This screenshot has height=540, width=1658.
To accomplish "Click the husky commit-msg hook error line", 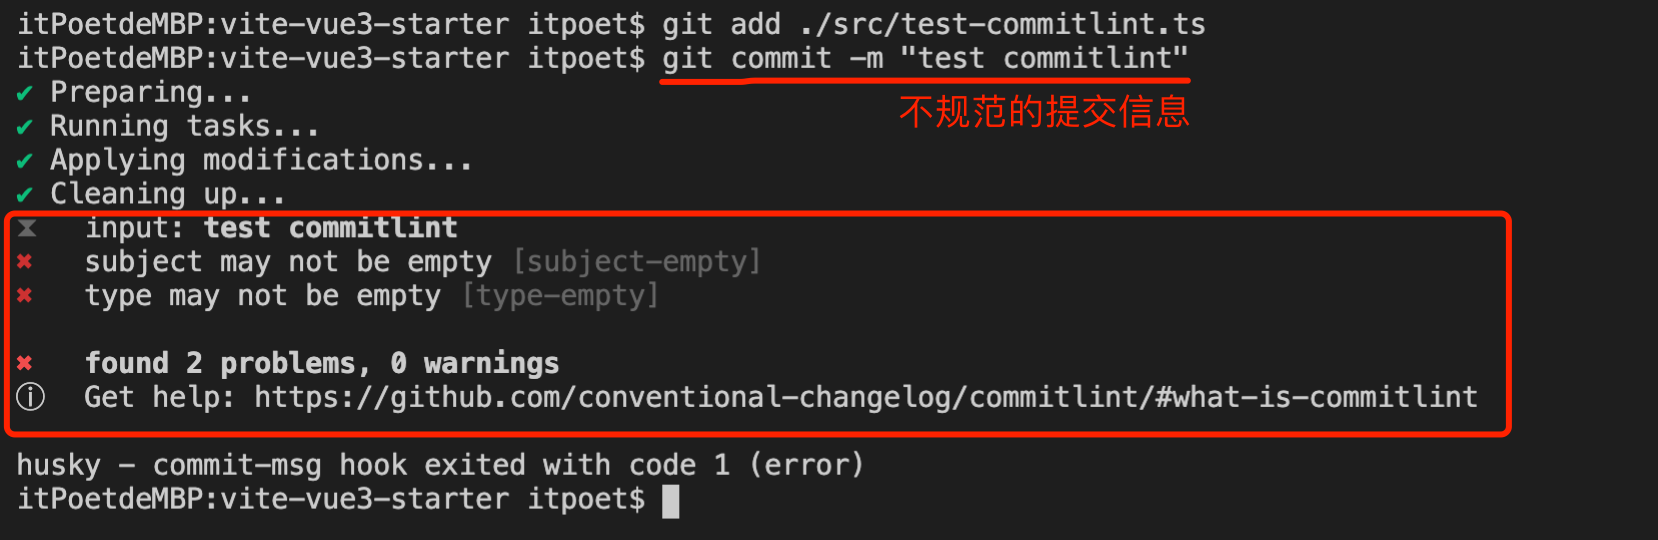I will (440, 465).
